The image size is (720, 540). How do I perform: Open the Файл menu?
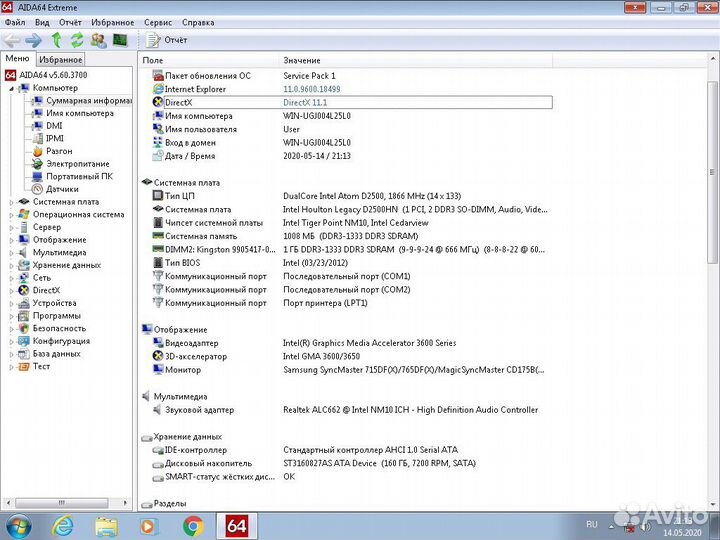pyautogui.click(x=15, y=22)
